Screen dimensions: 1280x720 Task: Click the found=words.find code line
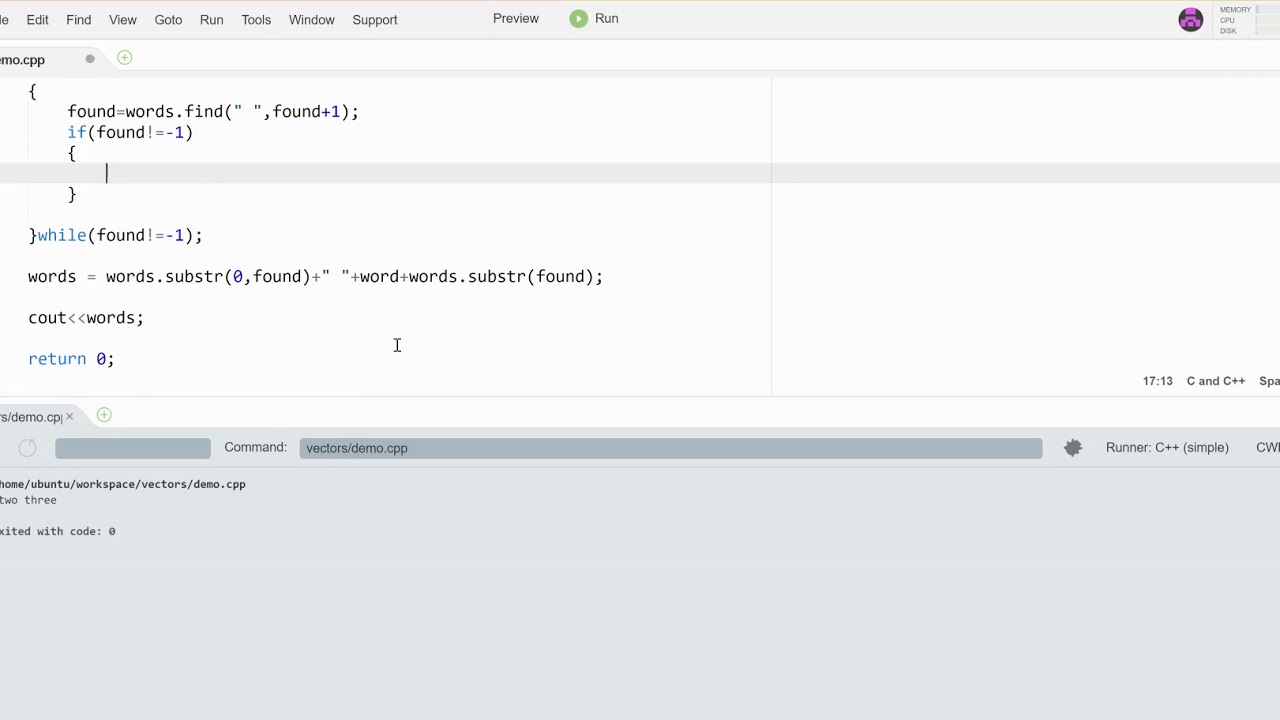pos(213,112)
